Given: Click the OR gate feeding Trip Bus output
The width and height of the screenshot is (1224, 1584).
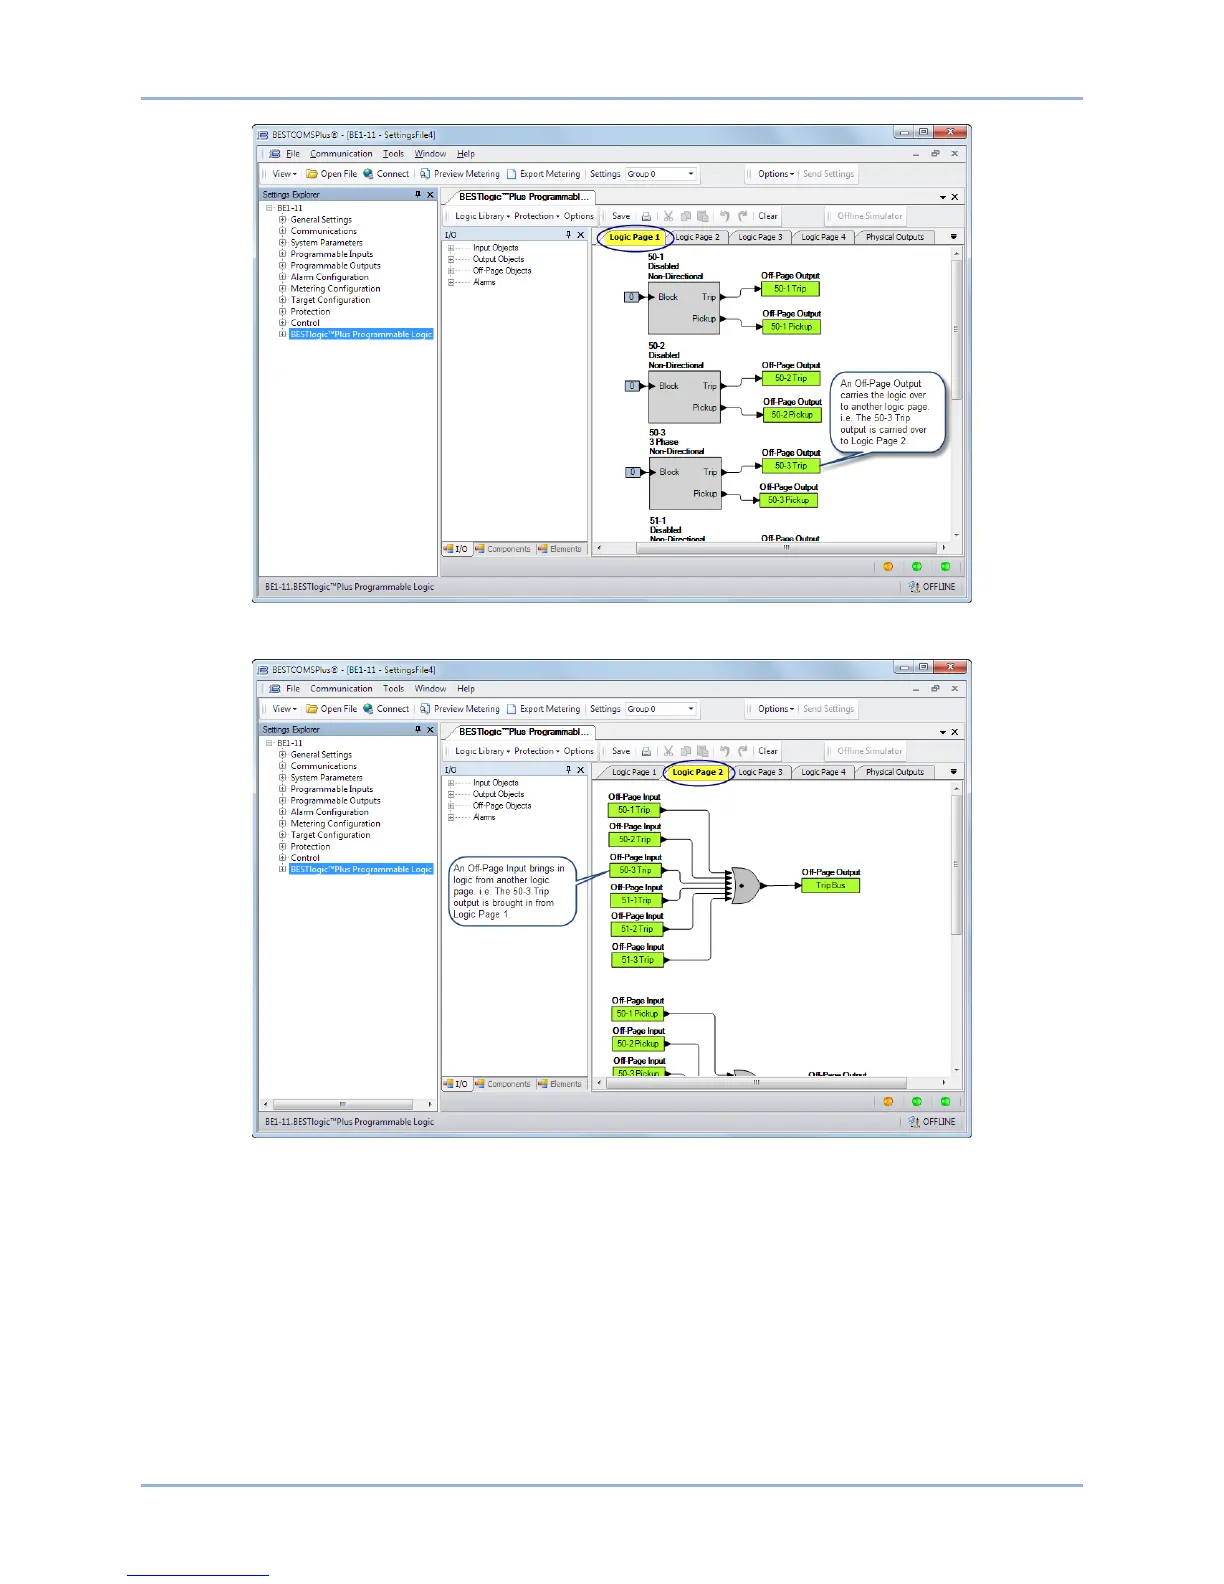Looking at the screenshot, I should [745, 885].
